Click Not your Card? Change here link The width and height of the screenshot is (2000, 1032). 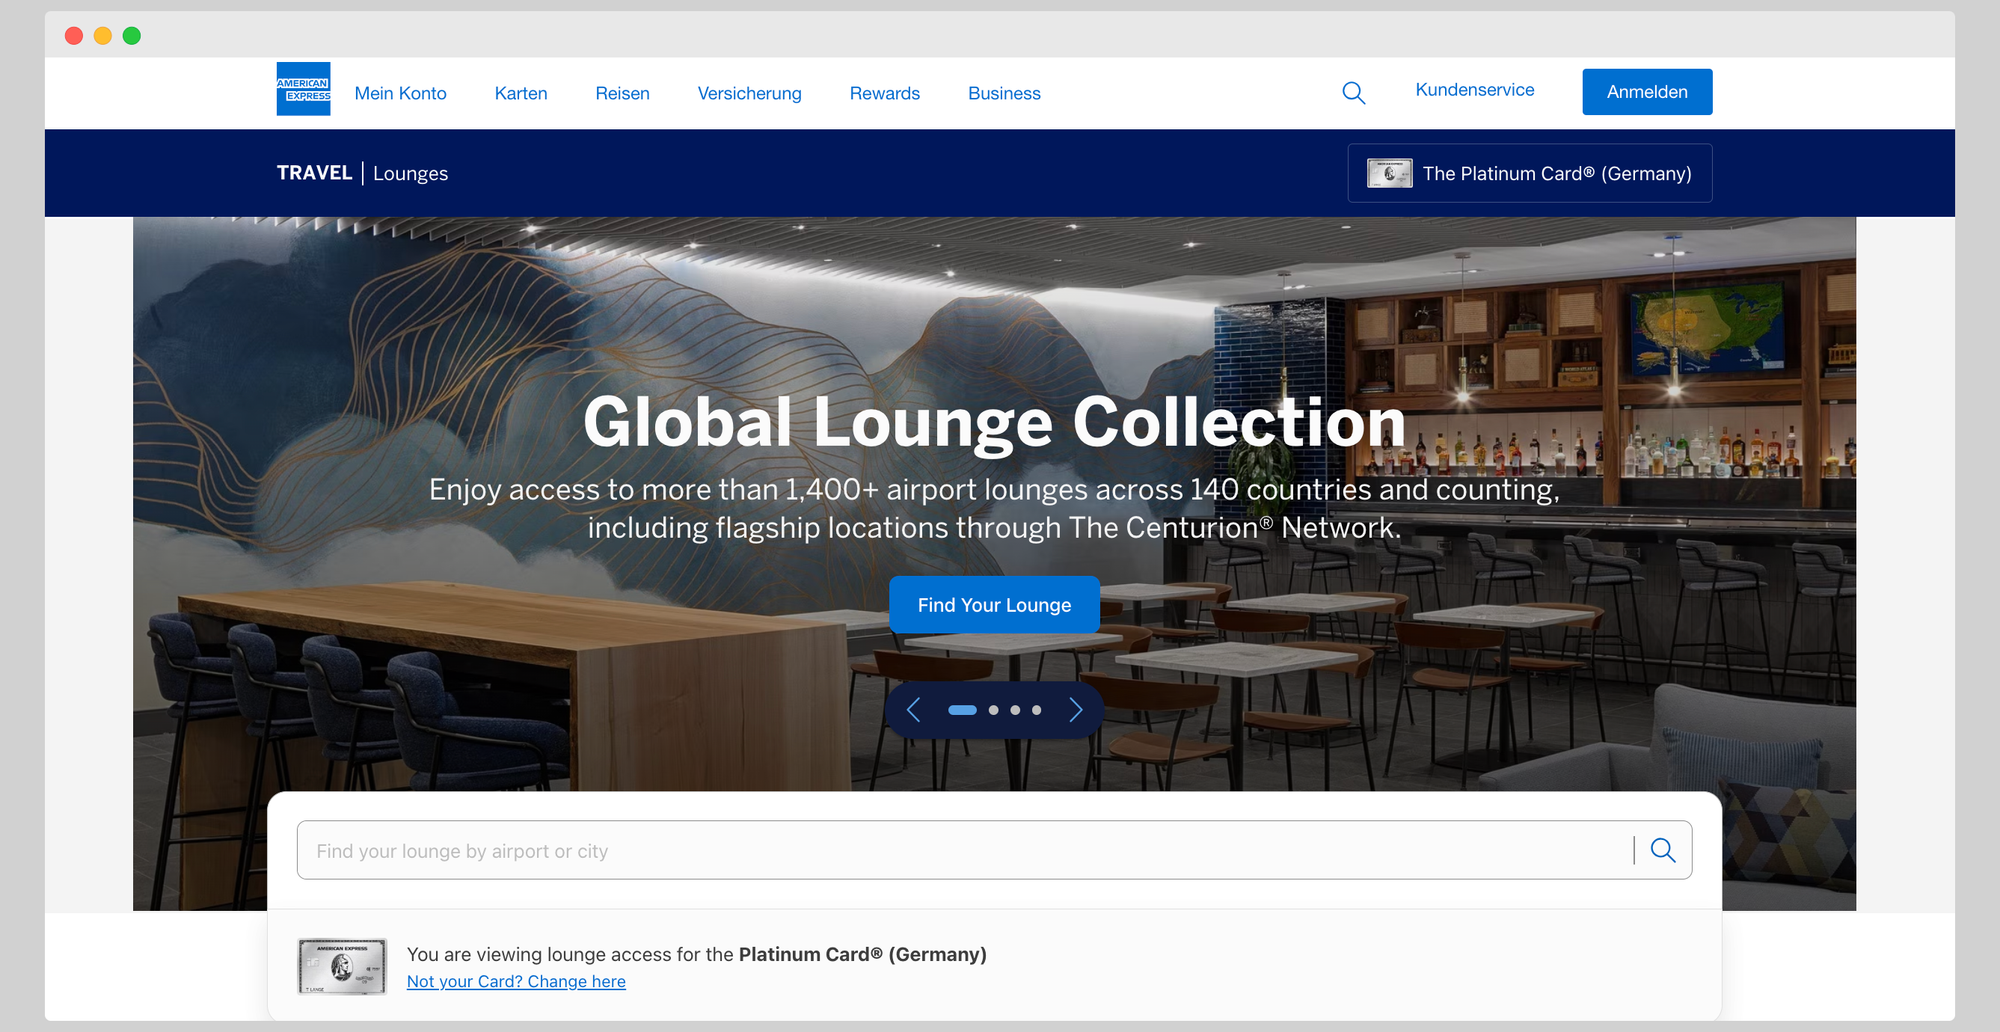[516, 982]
